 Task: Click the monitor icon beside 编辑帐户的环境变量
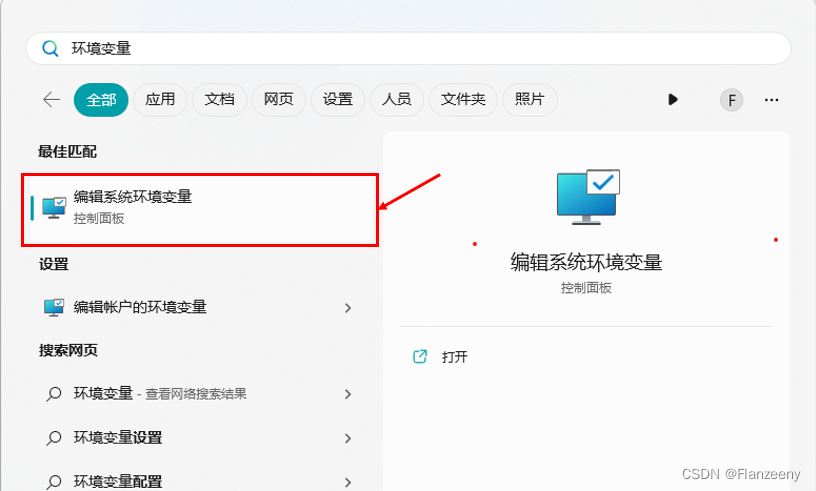coord(54,308)
